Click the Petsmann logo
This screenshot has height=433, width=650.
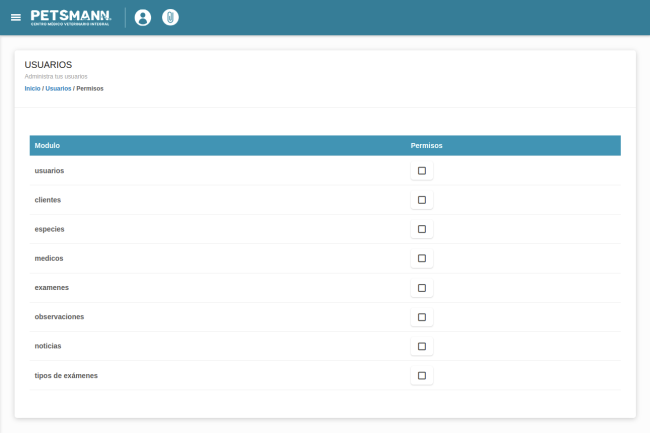70,17
